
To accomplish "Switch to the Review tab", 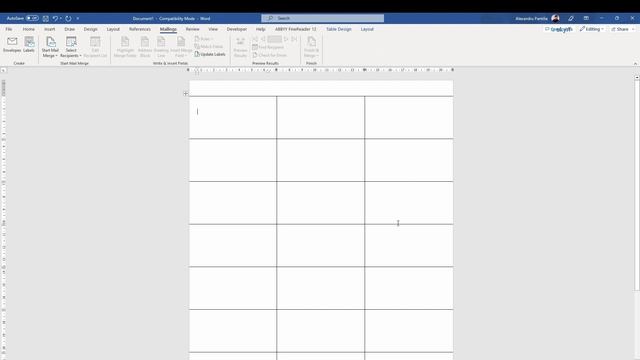I will click(x=192, y=29).
